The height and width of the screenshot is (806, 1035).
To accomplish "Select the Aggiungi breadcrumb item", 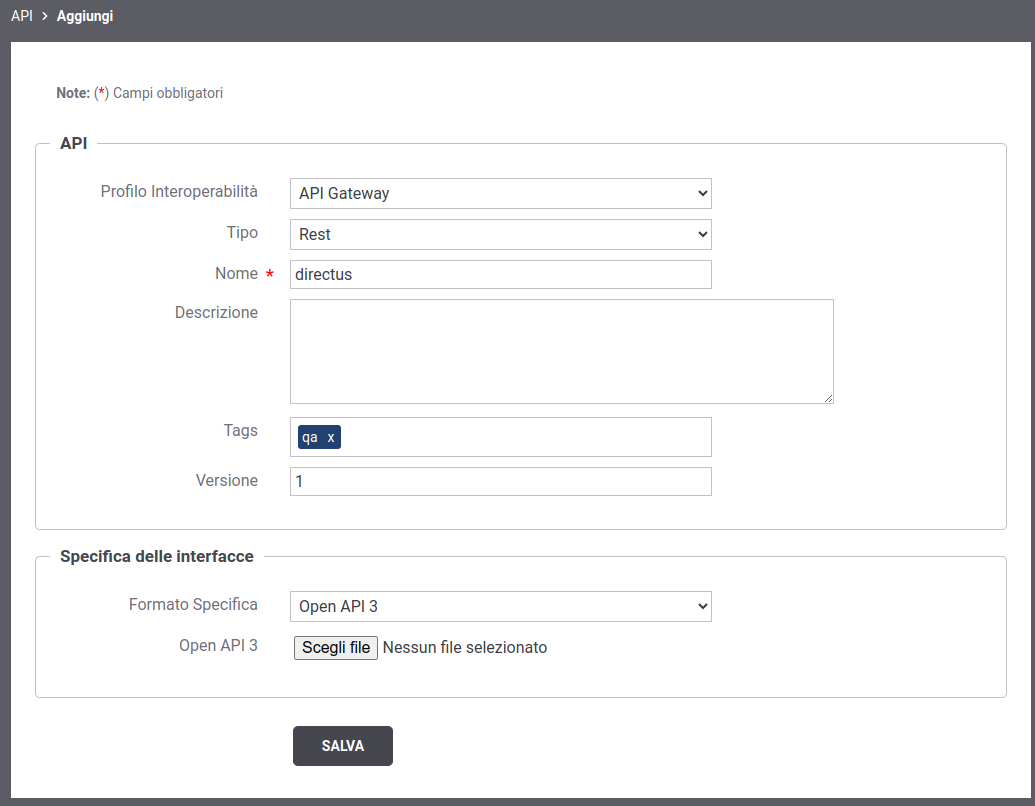I will pos(85,16).
